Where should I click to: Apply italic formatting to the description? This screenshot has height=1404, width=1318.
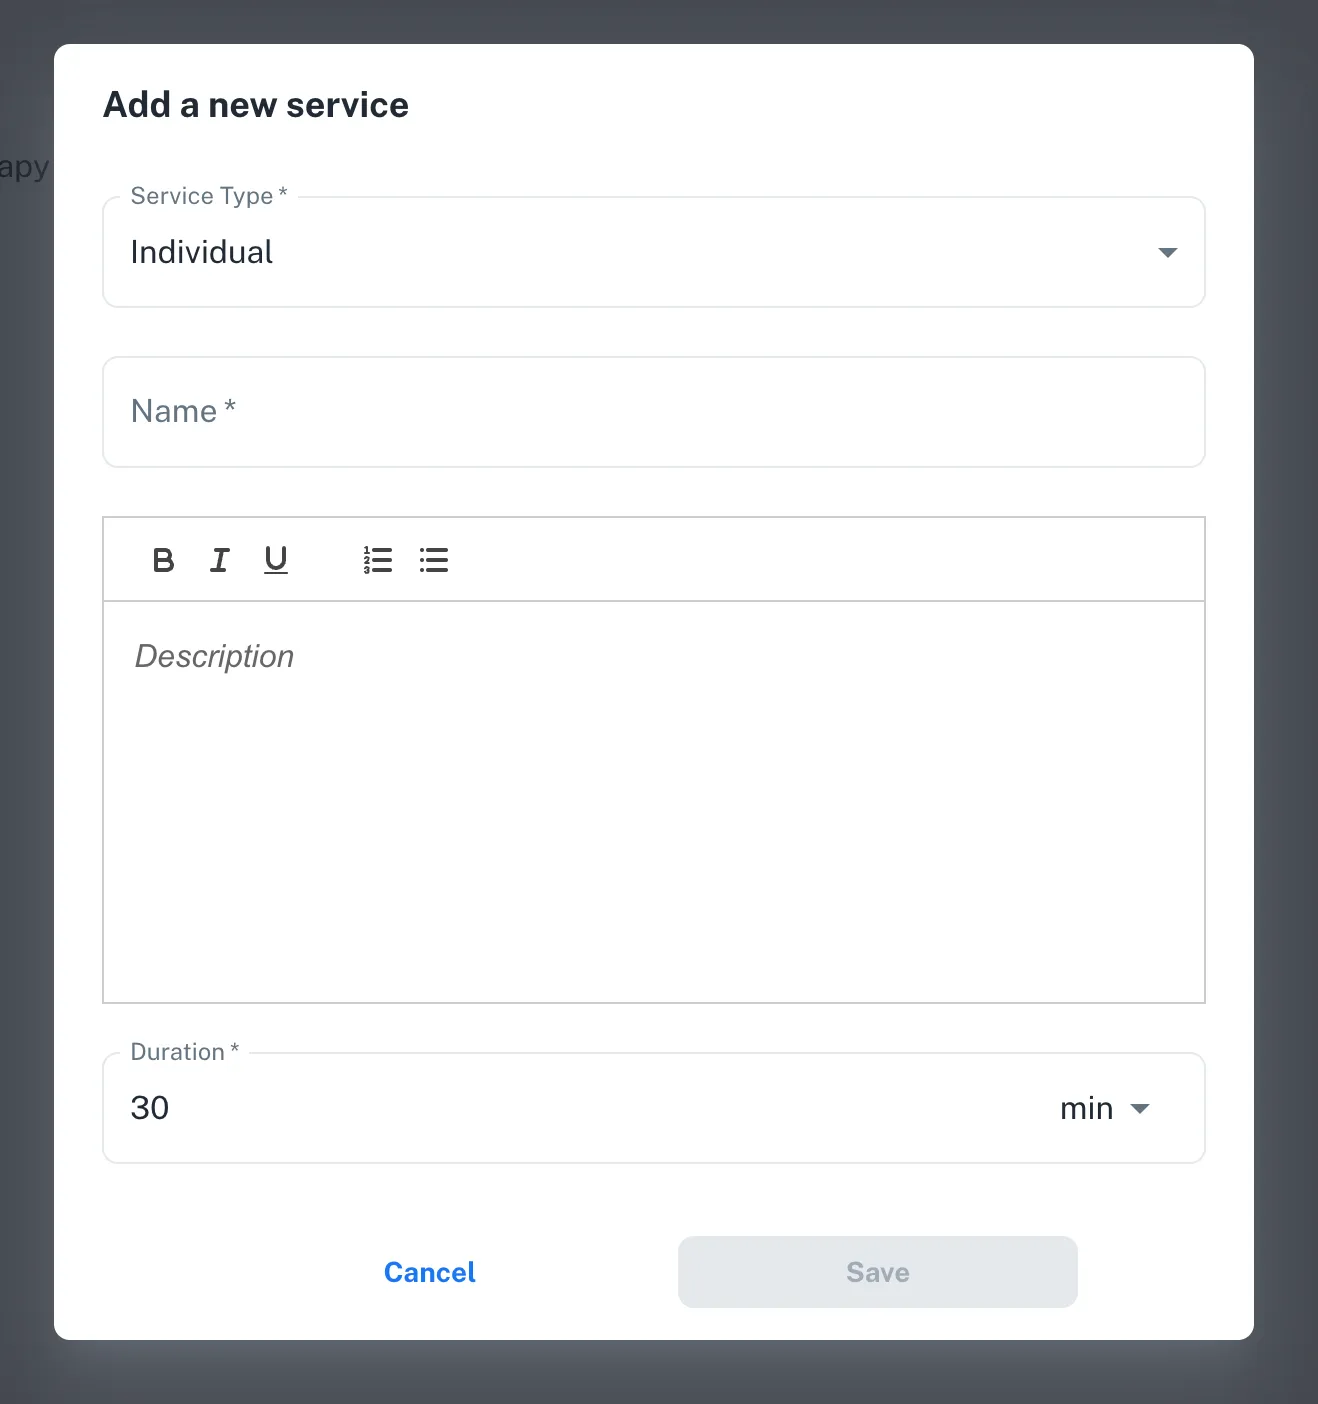click(219, 560)
